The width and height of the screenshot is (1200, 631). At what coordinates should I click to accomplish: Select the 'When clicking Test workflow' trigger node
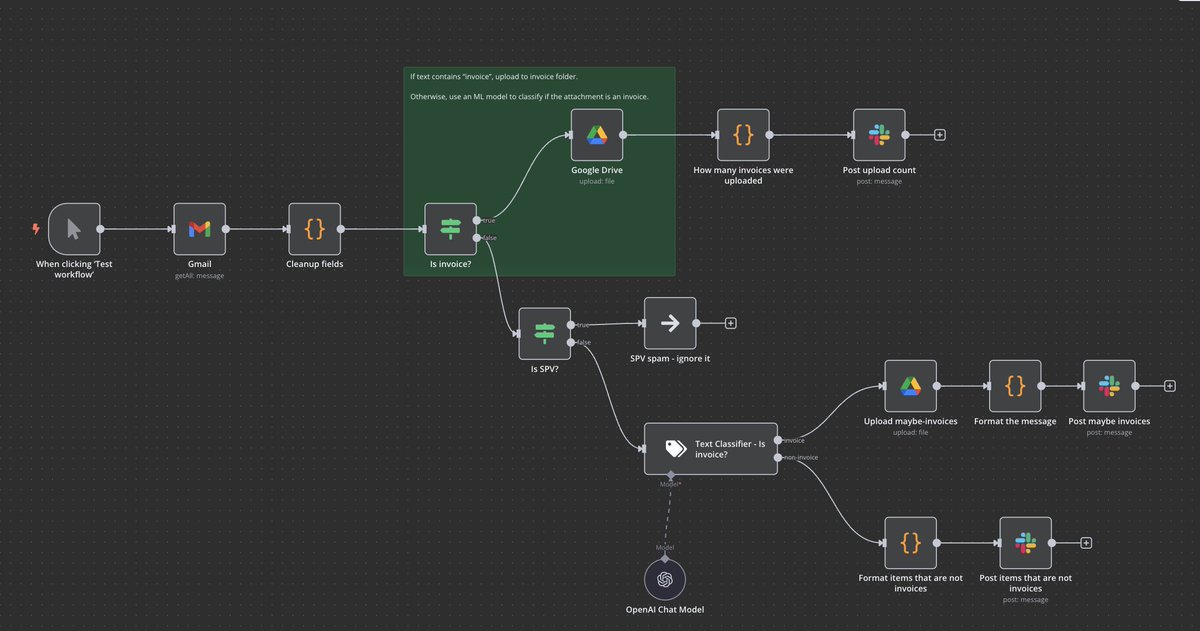(75, 229)
